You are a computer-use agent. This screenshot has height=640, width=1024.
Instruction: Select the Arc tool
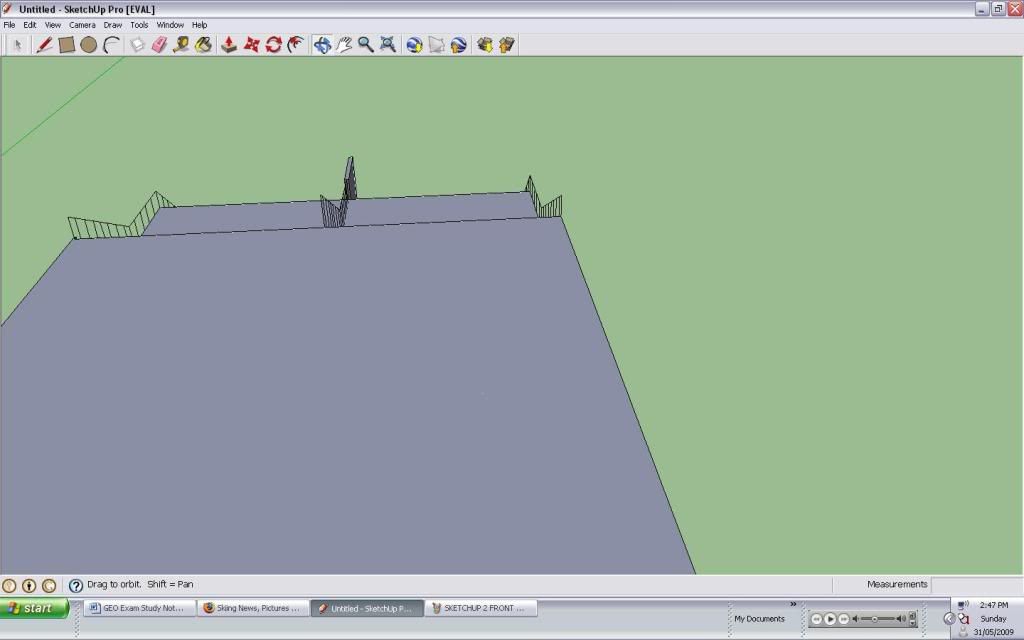pyautogui.click(x=110, y=44)
